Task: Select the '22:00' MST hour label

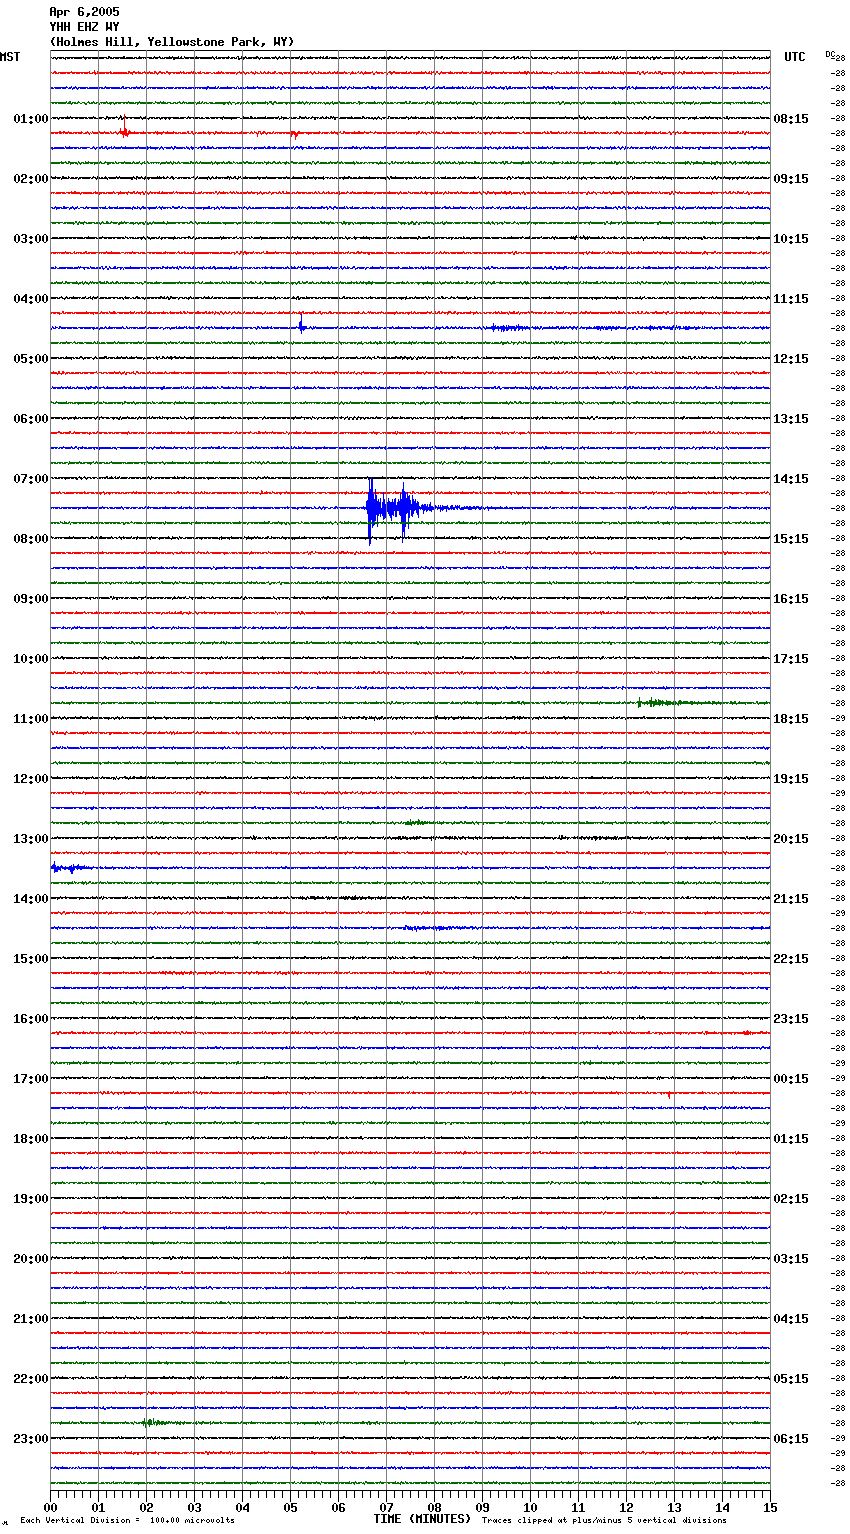Action: (31, 1379)
